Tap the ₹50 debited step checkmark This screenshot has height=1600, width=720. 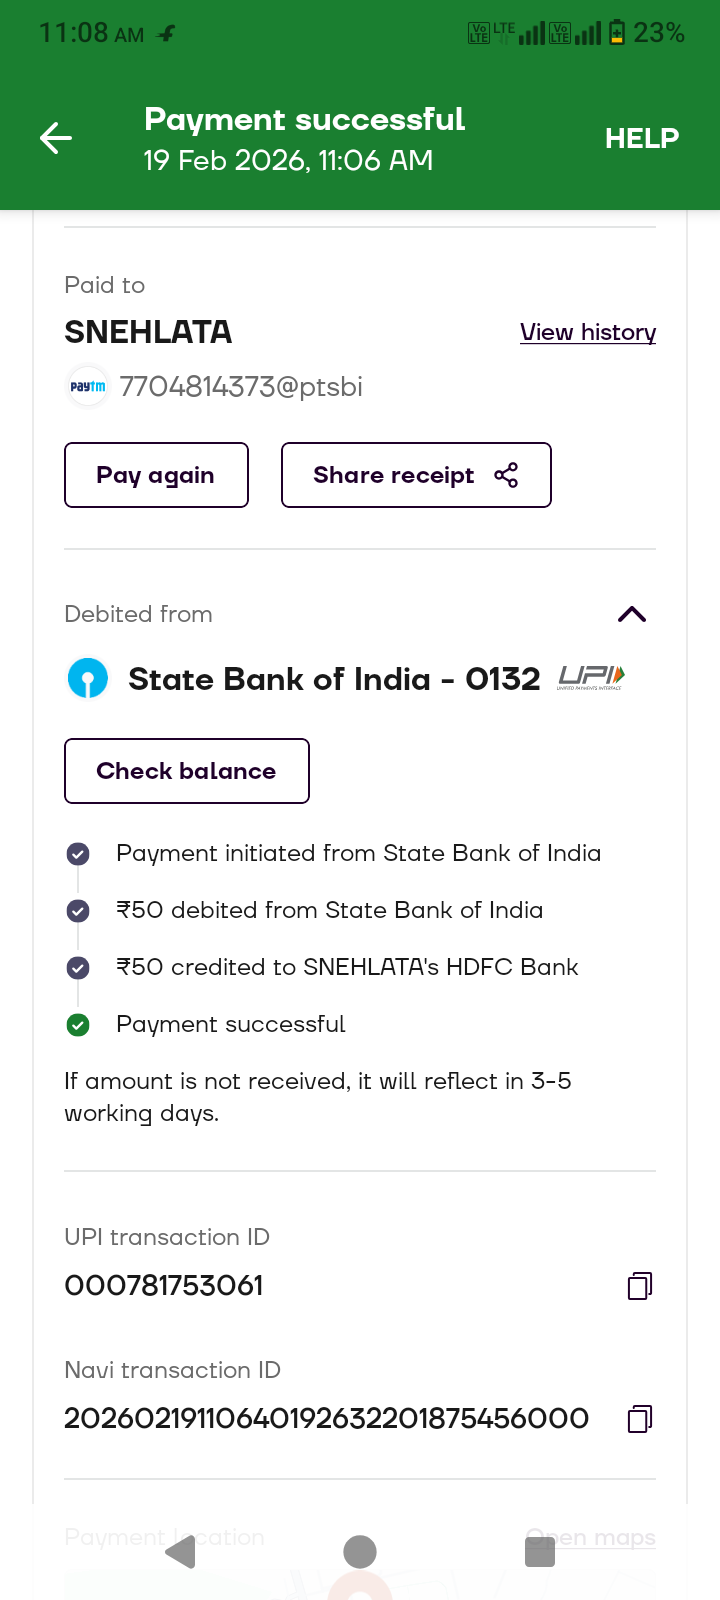(78, 911)
